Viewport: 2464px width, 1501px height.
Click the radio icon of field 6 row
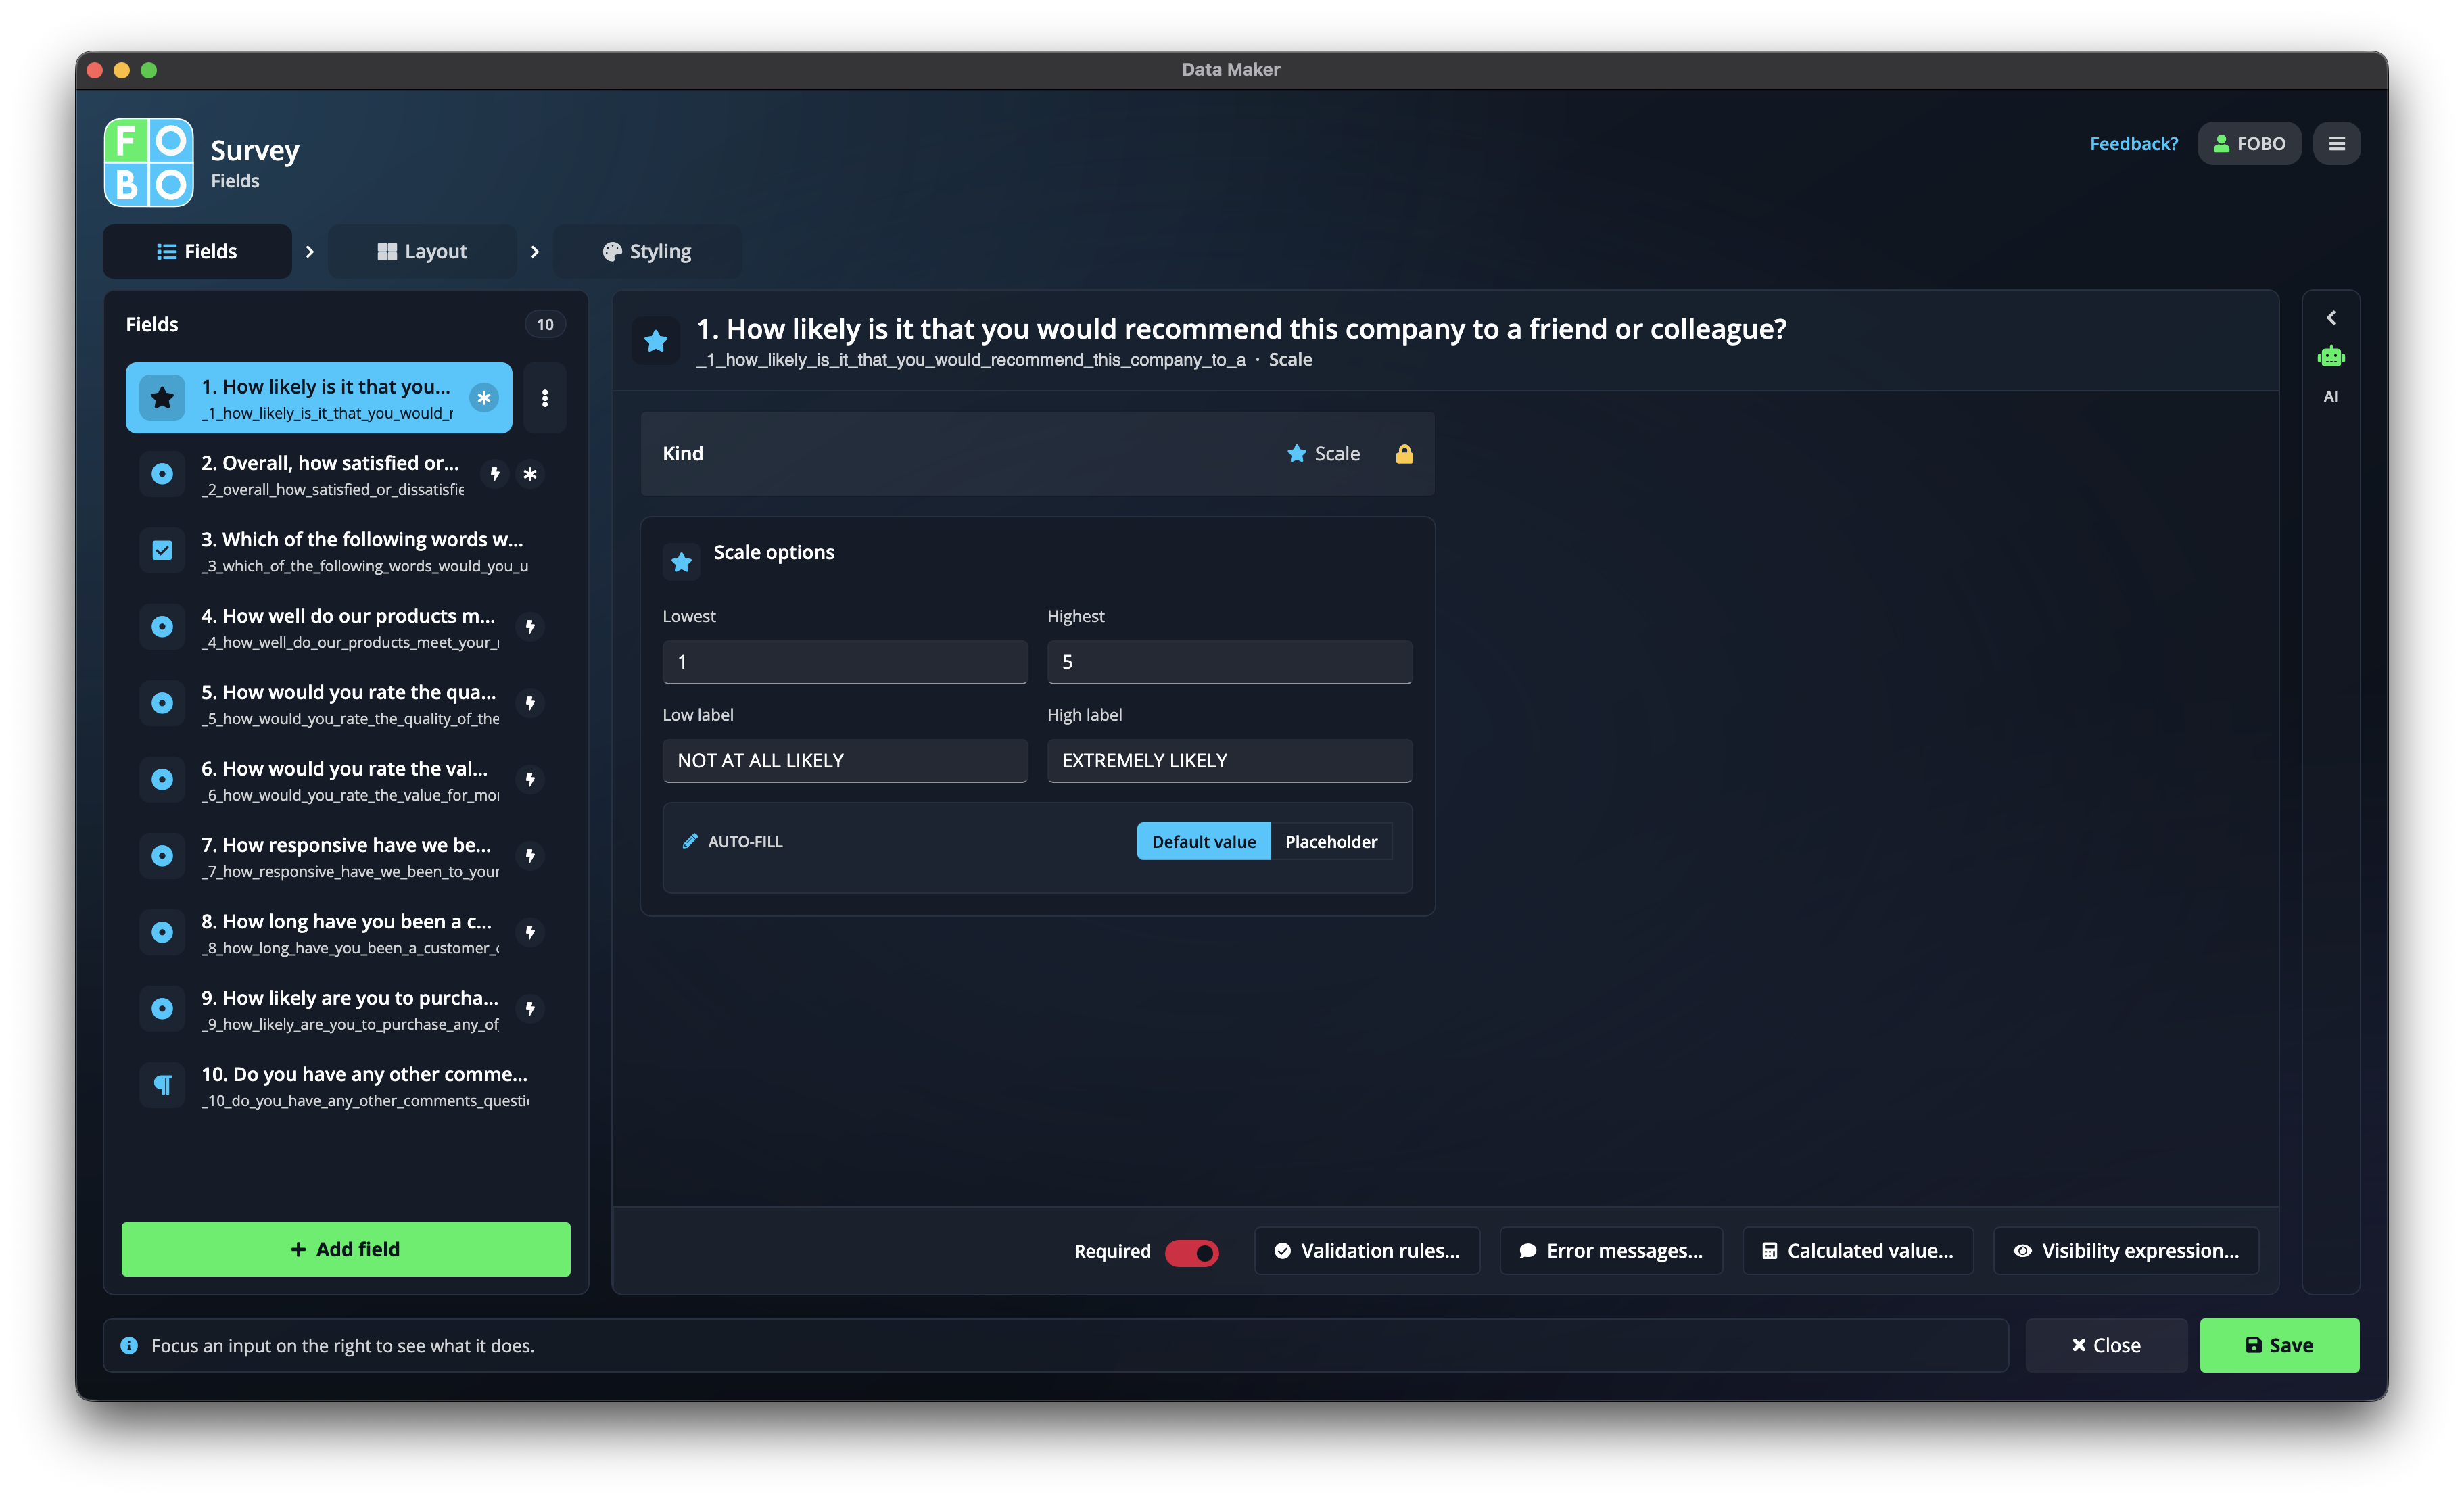click(162, 780)
